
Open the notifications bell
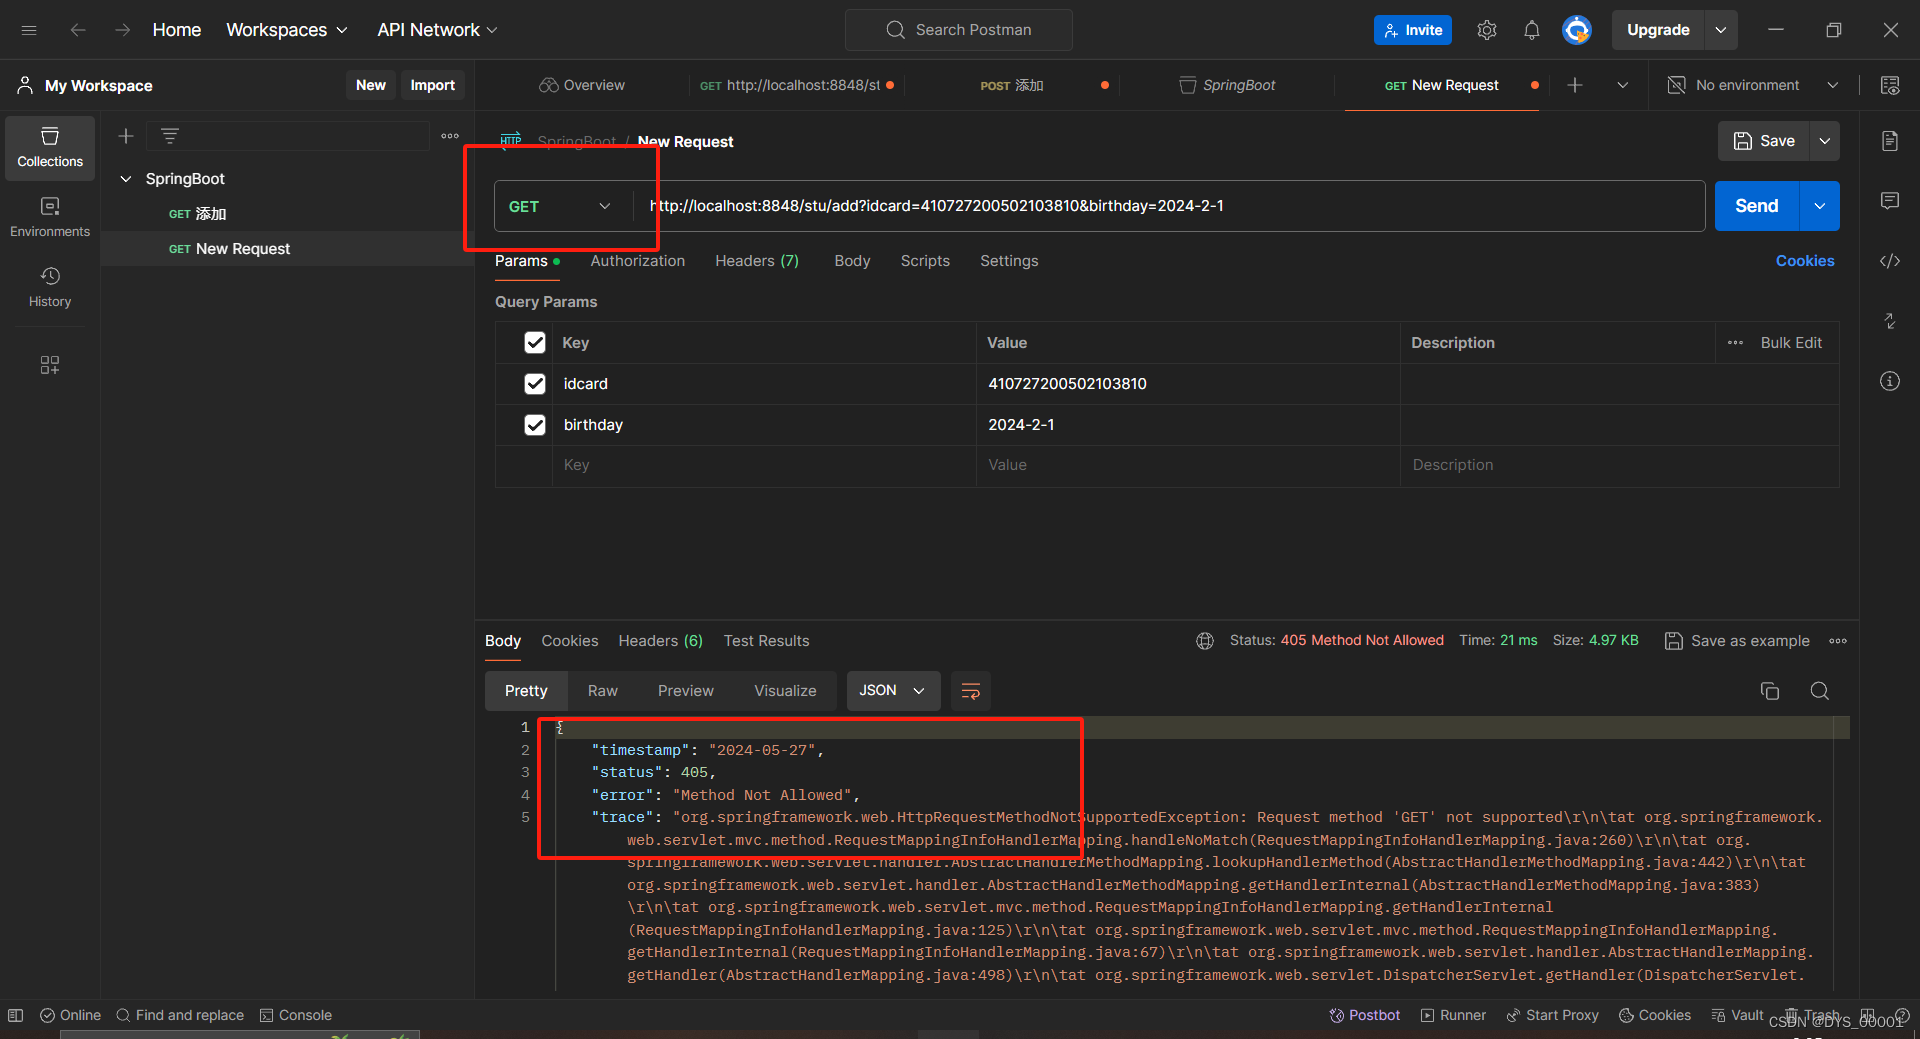1531,30
